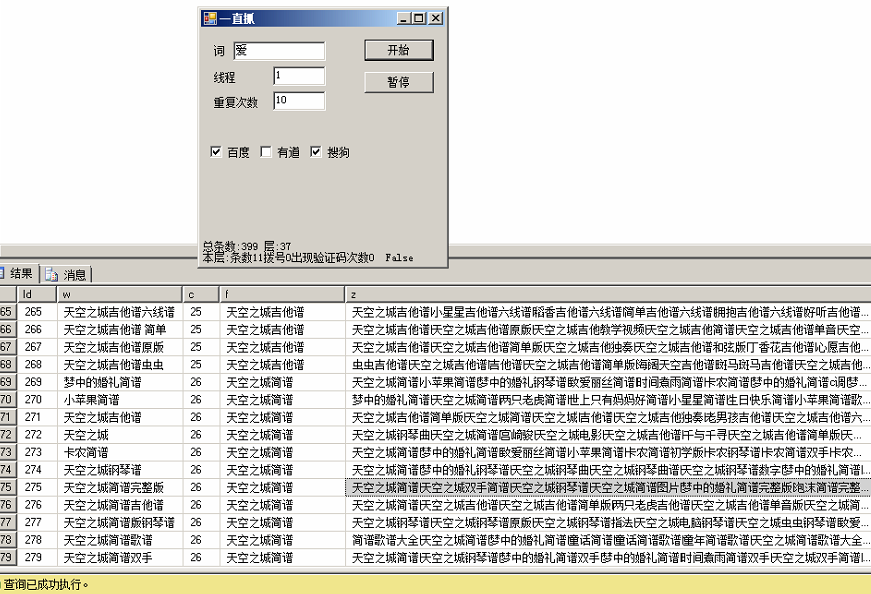Select cell 天空之城钢琴谱
The image size is (871, 594).
click(119, 469)
